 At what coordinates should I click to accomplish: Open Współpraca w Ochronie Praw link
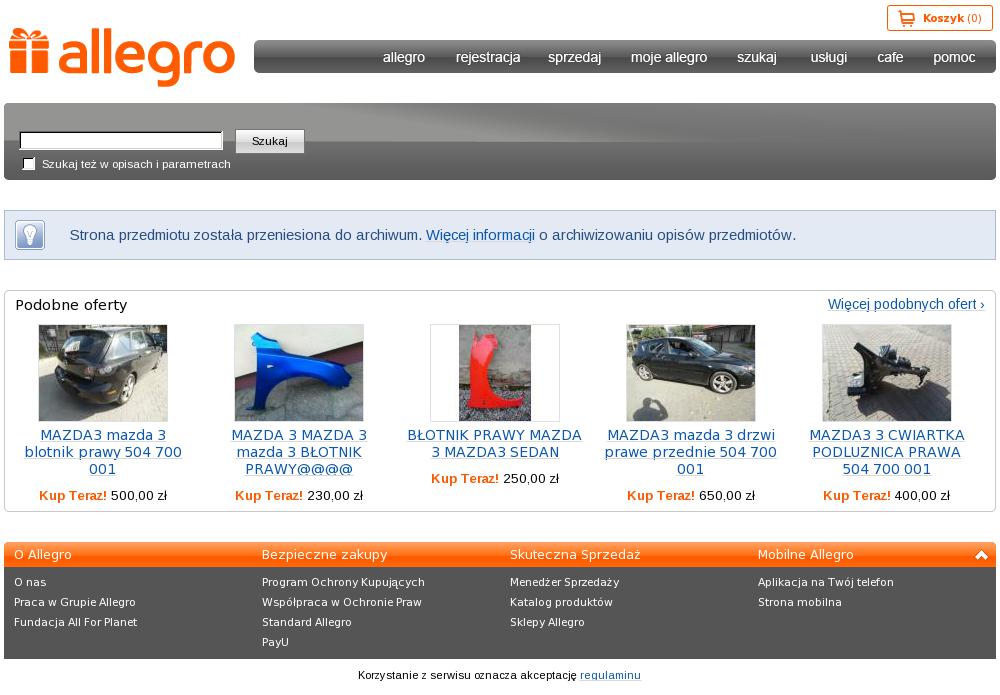pos(342,602)
